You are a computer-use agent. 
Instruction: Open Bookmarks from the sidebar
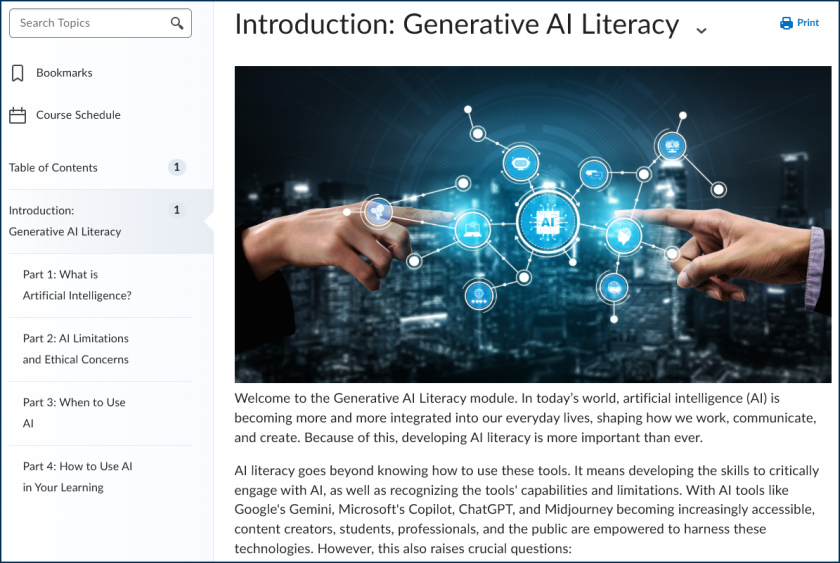tap(64, 73)
